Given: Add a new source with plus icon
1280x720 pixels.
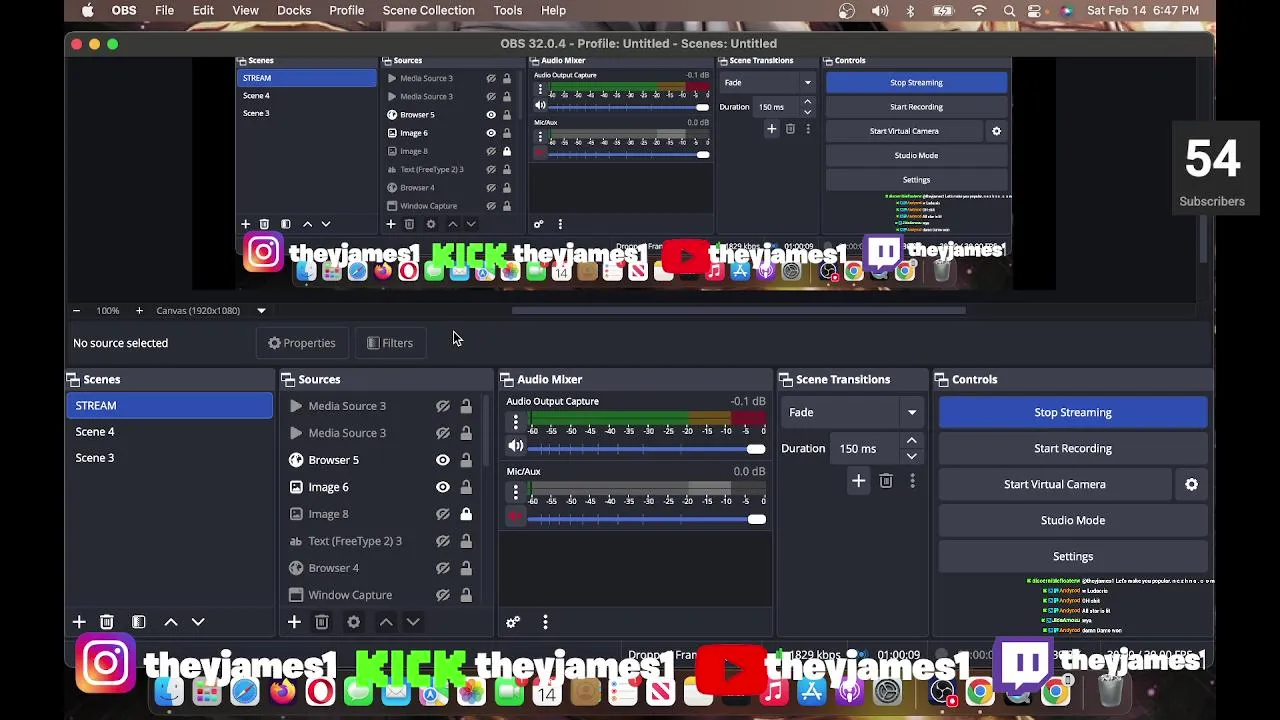Looking at the screenshot, I should [294, 622].
